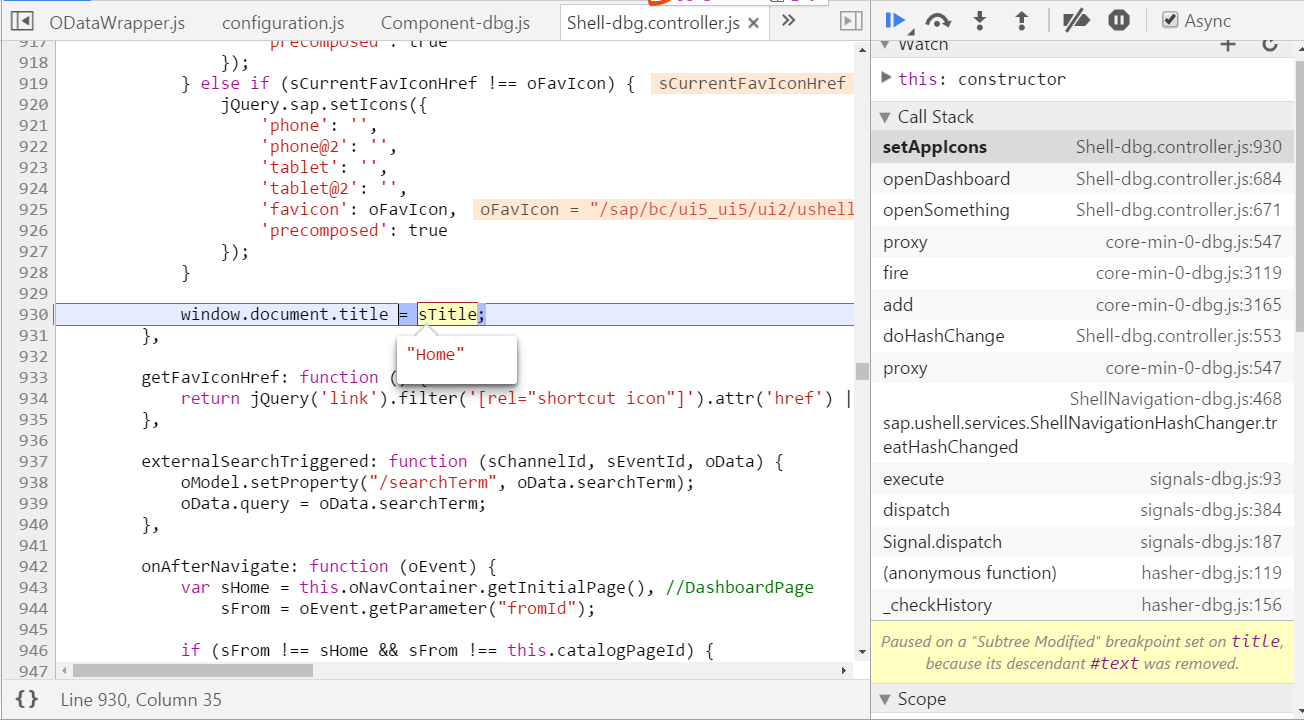Expand the Scope section
1304x720 pixels.
[886, 699]
